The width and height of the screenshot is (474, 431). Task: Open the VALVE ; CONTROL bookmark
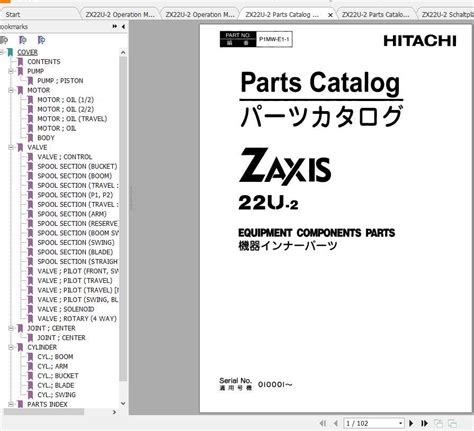64,157
